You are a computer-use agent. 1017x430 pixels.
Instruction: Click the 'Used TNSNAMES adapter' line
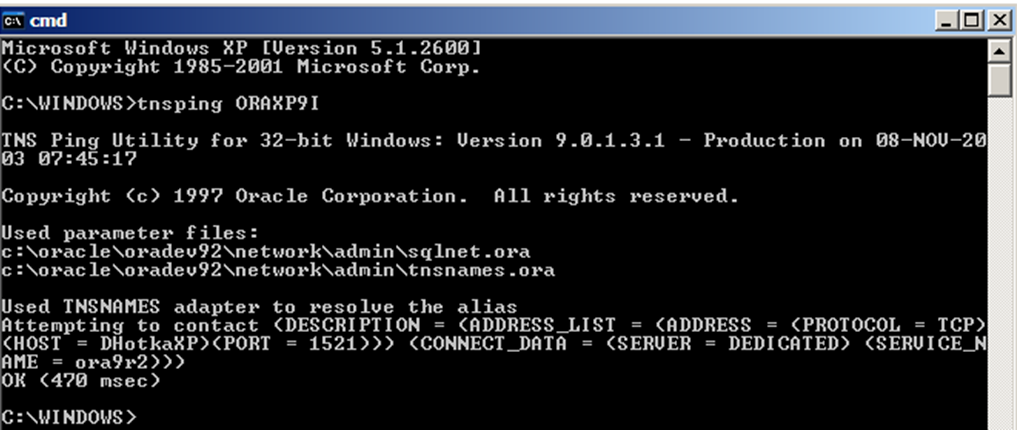click(x=259, y=307)
